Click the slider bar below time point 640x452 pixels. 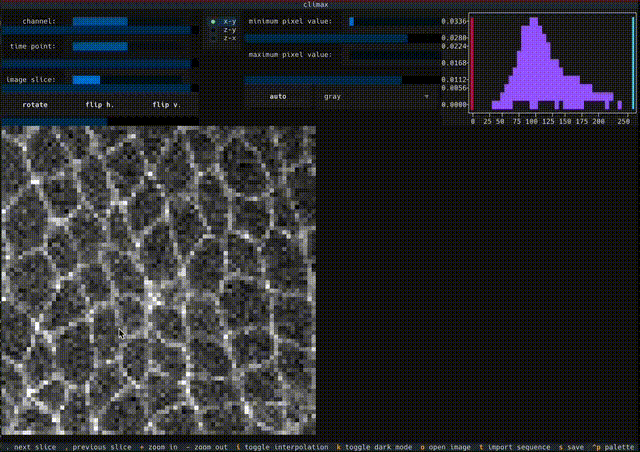[x=100, y=64]
